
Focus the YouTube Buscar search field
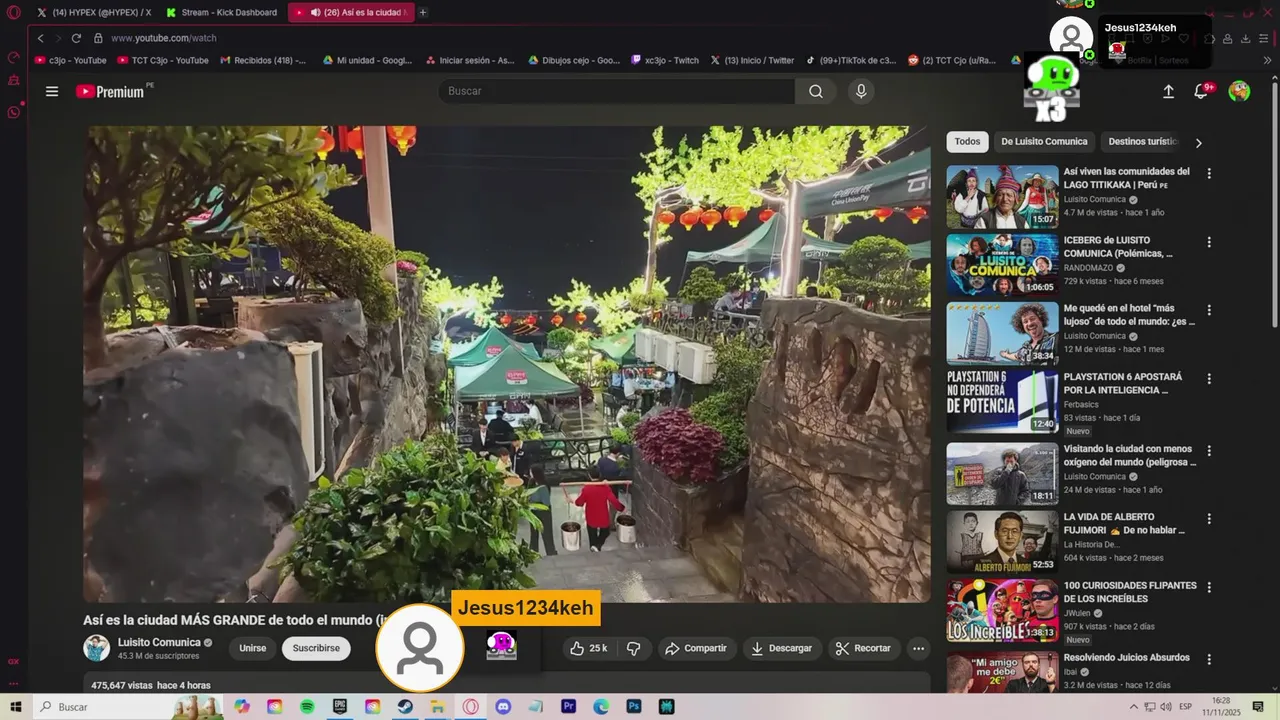click(x=617, y=91)
